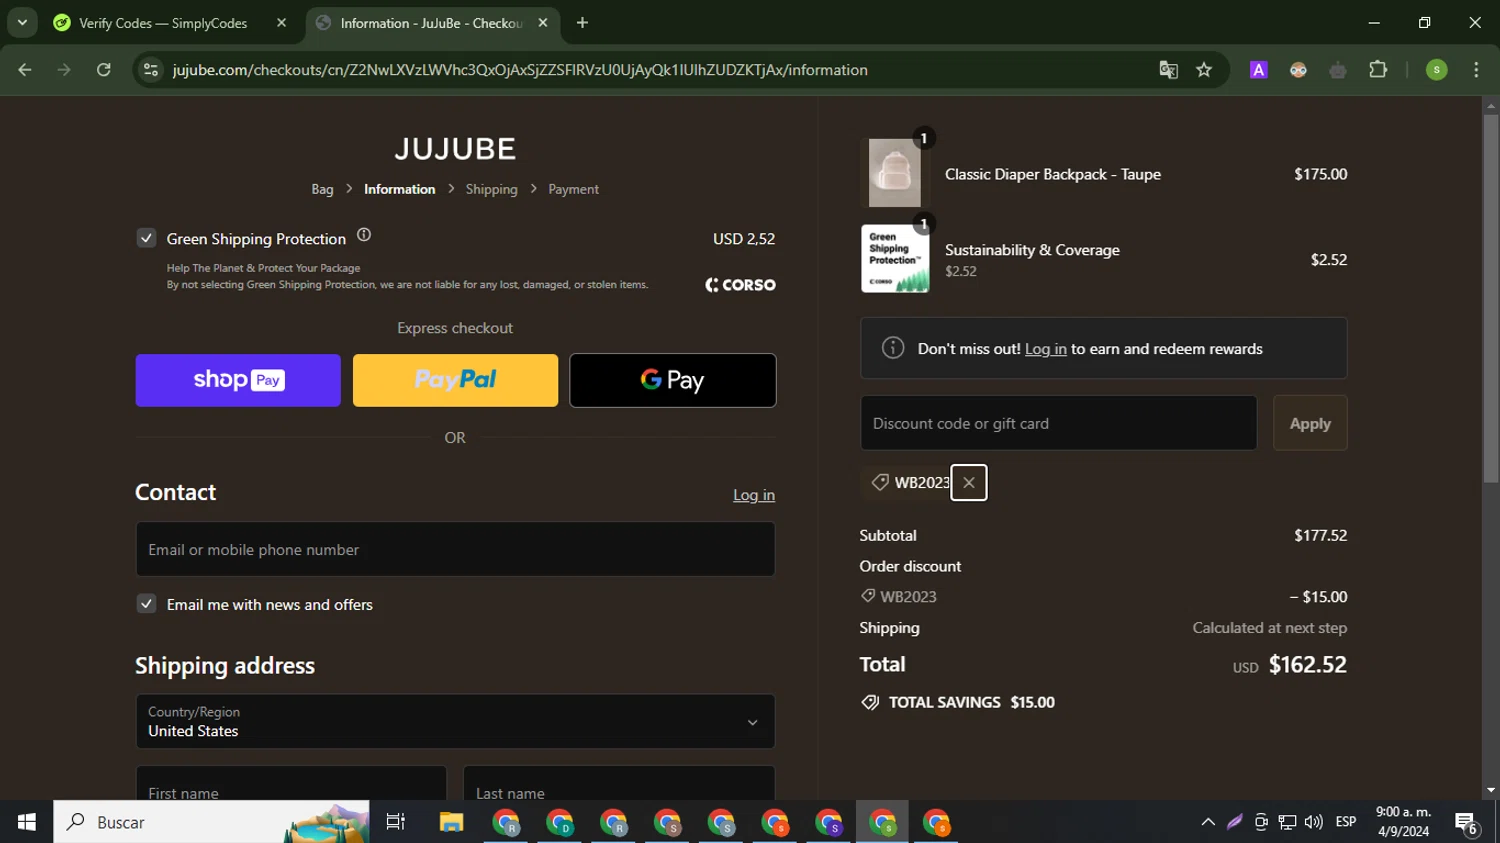Image resolution: width=1500 pixels, height=843 pixels.
Task: Open File Explorer from taskbar
Action: pos(452,822)
